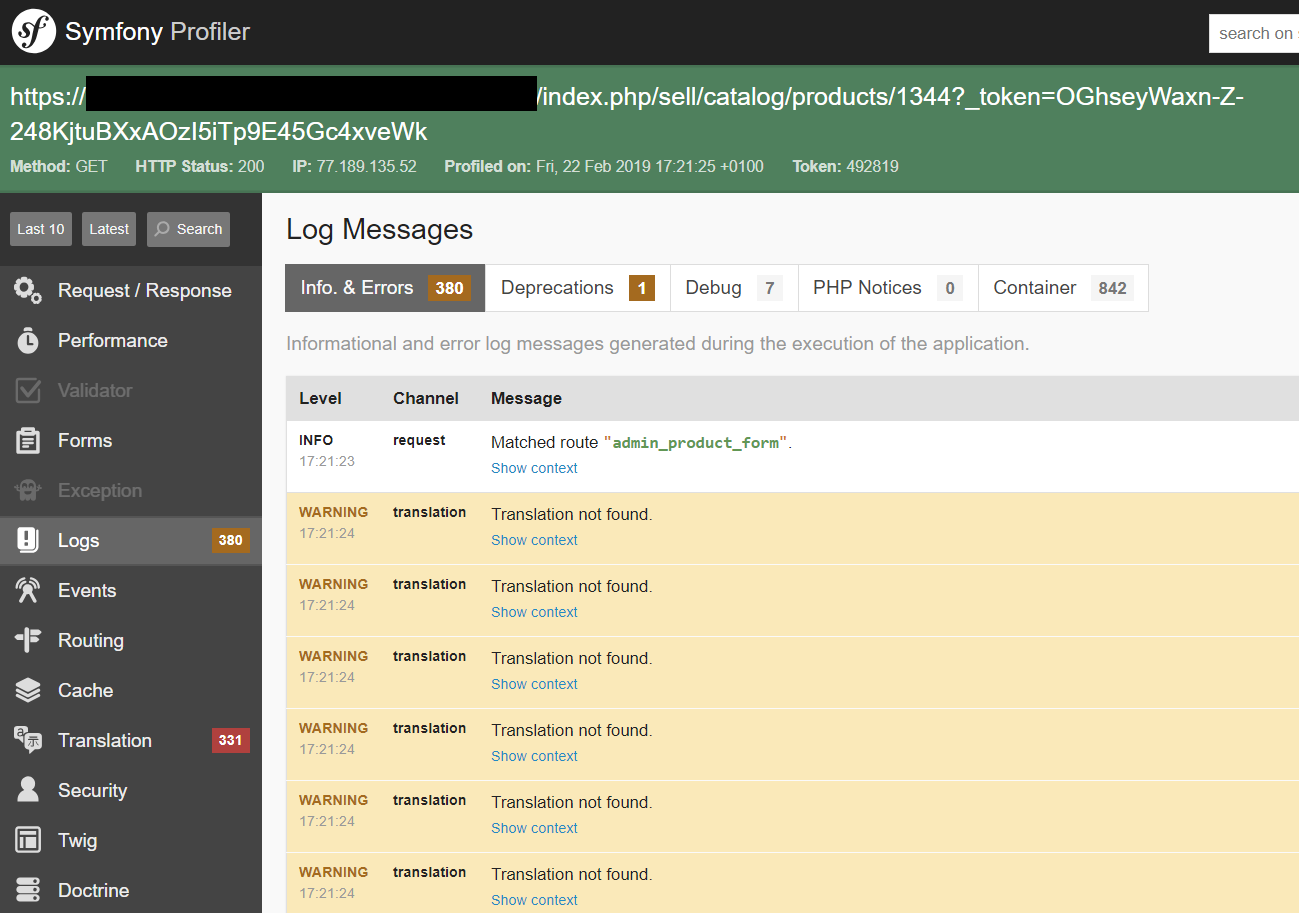Click the magnifier icon in Search button
The width and height of the screenshot is (1299, 913).
pos(163,229)
